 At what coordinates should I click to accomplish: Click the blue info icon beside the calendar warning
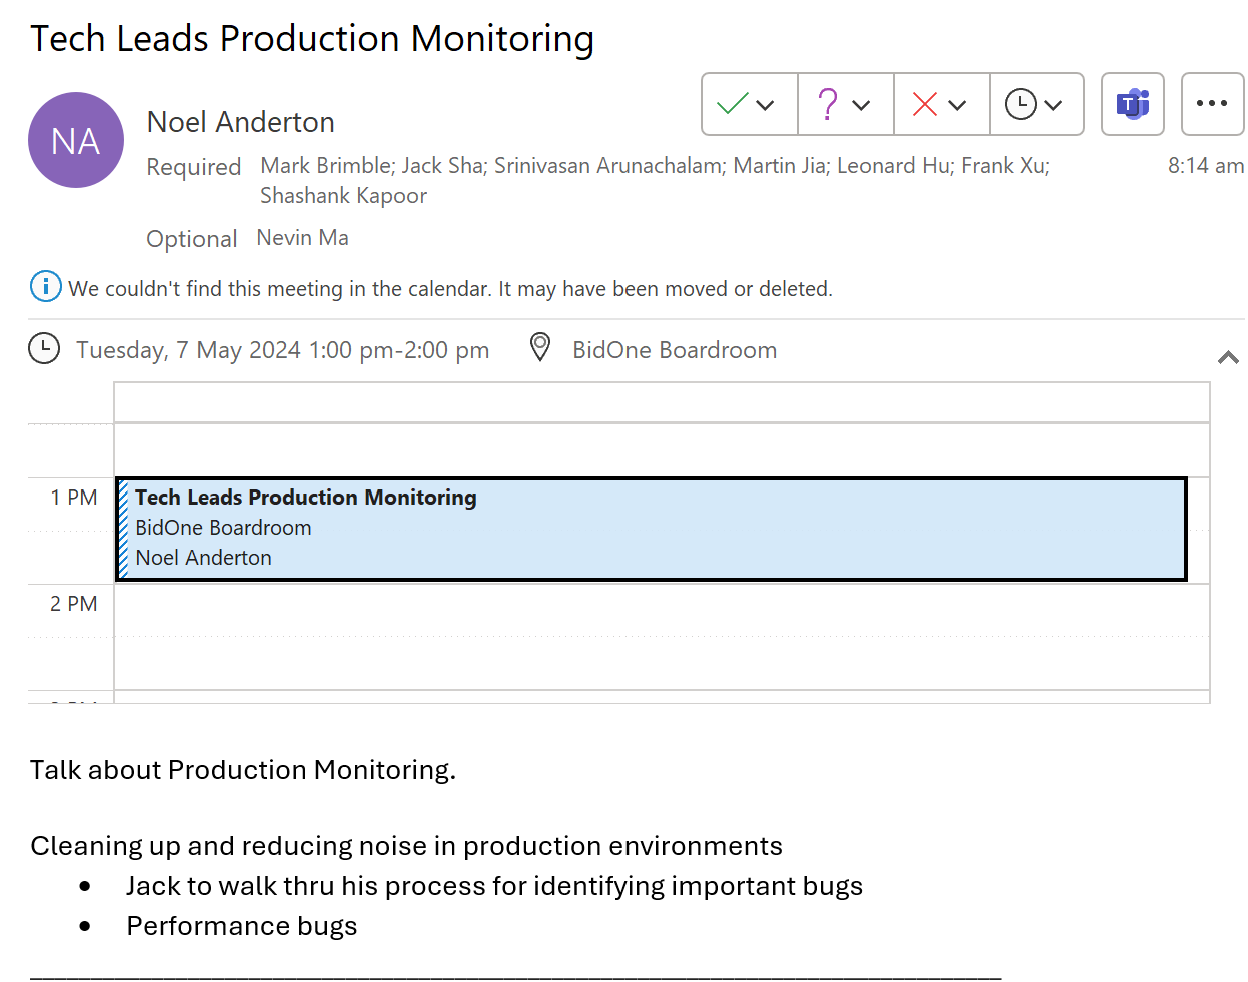[46, 287]
